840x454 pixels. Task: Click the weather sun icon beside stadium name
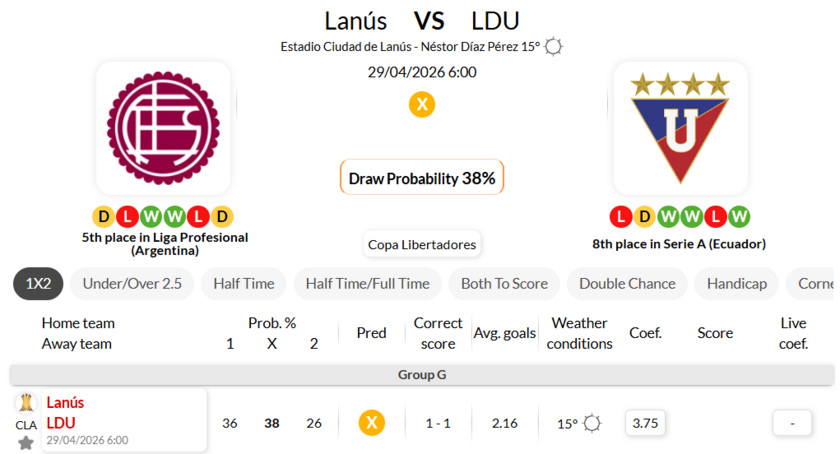(x=553, y=46)
